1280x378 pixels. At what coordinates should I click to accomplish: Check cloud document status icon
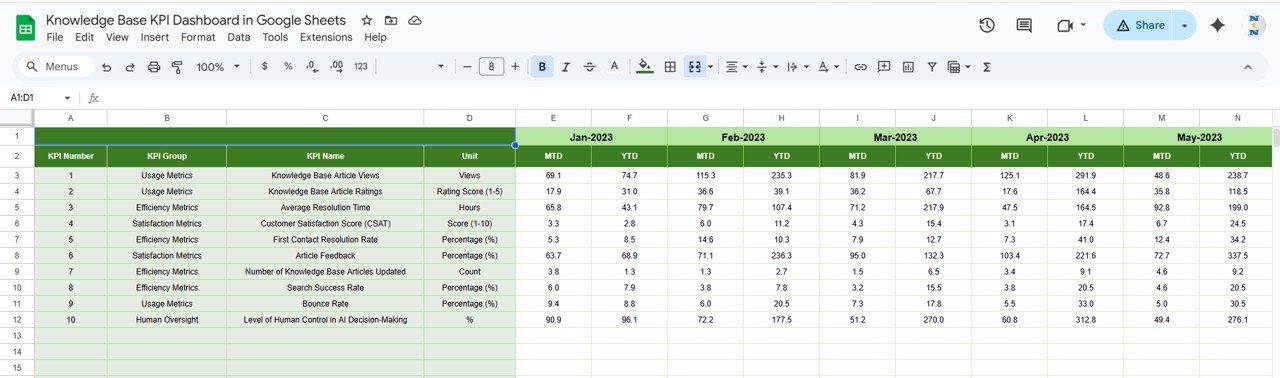coord(415,20)
